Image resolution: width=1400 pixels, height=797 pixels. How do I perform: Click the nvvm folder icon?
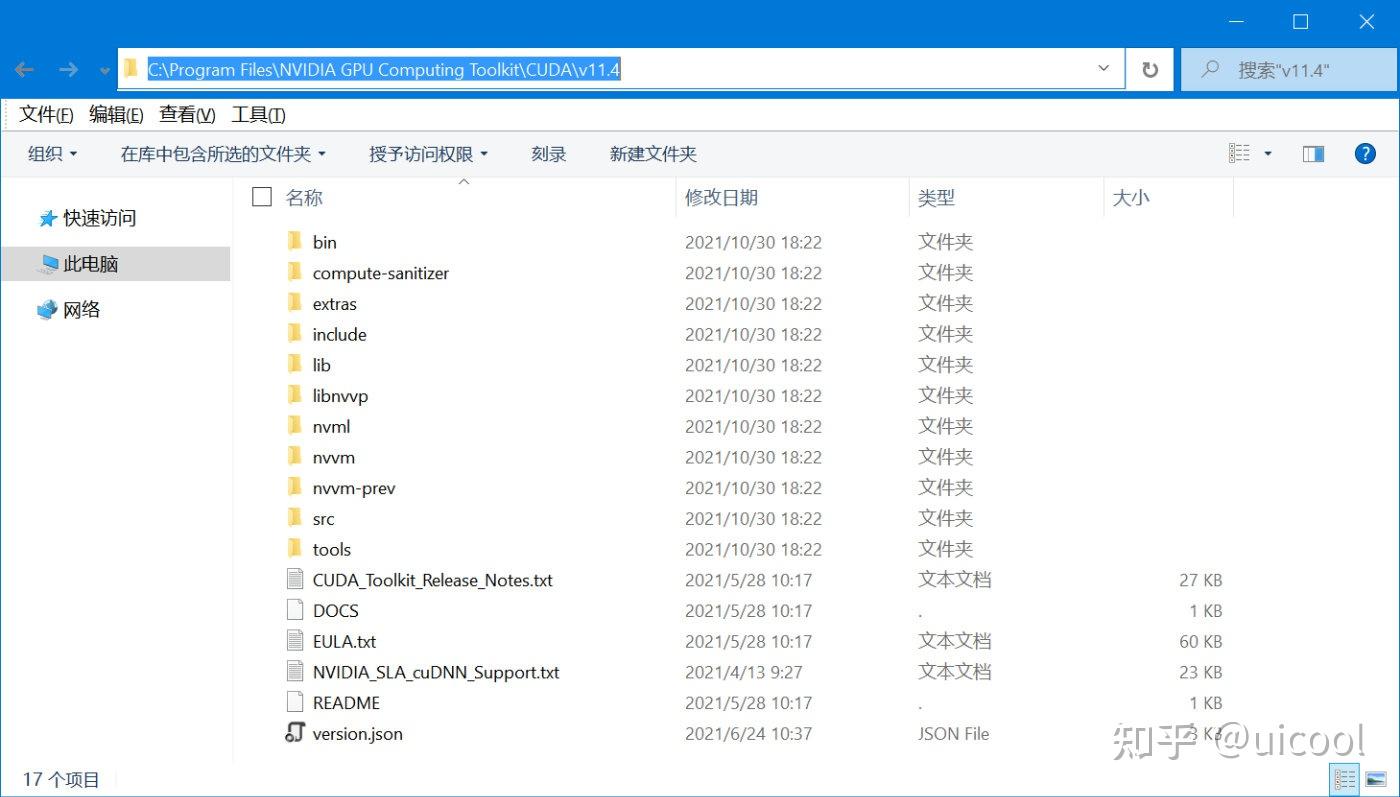294,457
